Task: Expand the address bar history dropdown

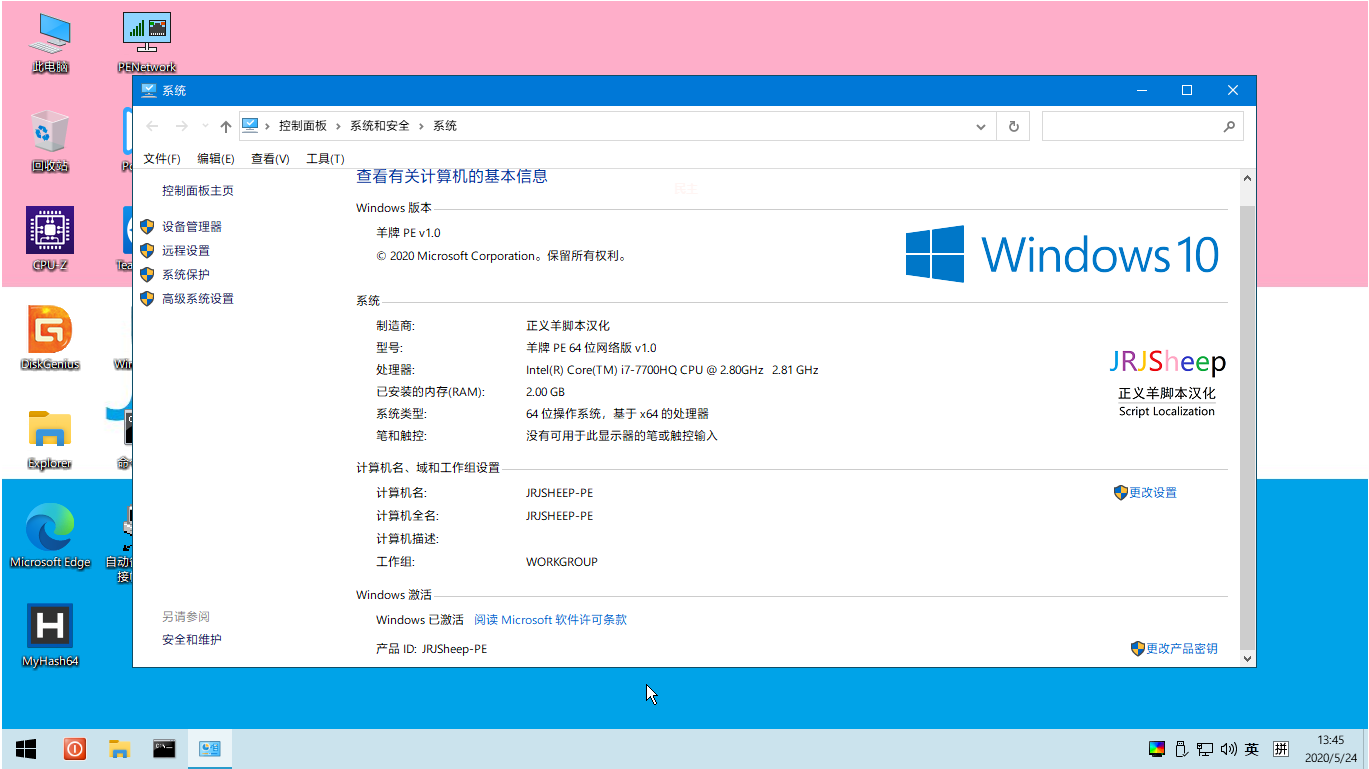Action: (x=981, y=127)
